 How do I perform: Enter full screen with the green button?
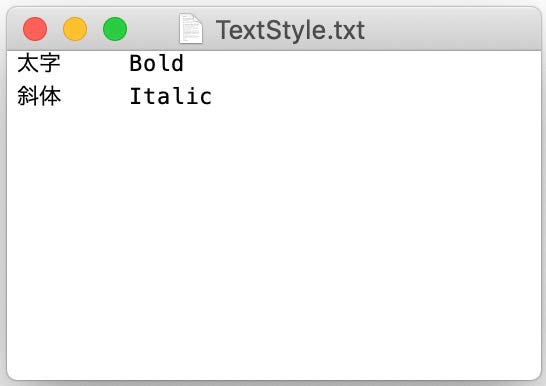[115, 29]
